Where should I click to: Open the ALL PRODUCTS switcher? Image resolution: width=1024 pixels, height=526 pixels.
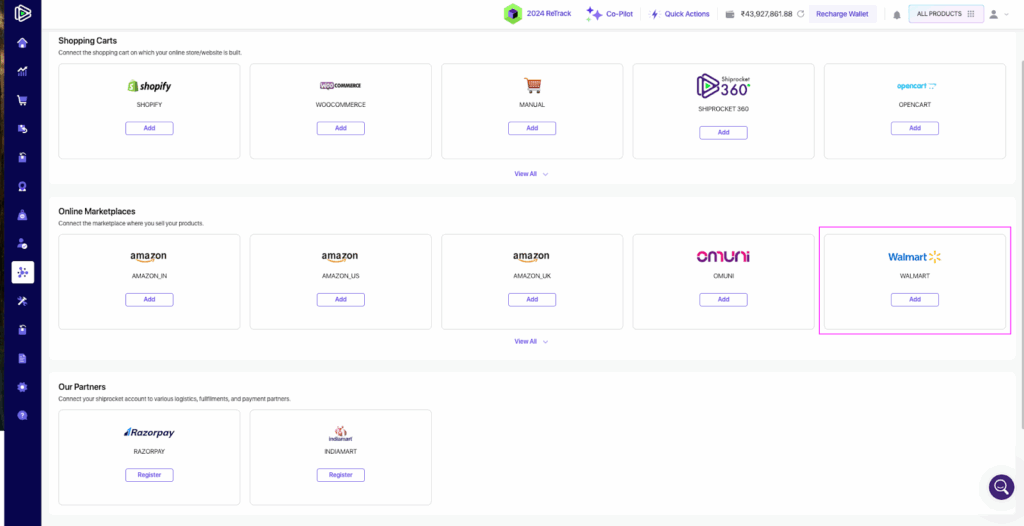pos(945,14)
